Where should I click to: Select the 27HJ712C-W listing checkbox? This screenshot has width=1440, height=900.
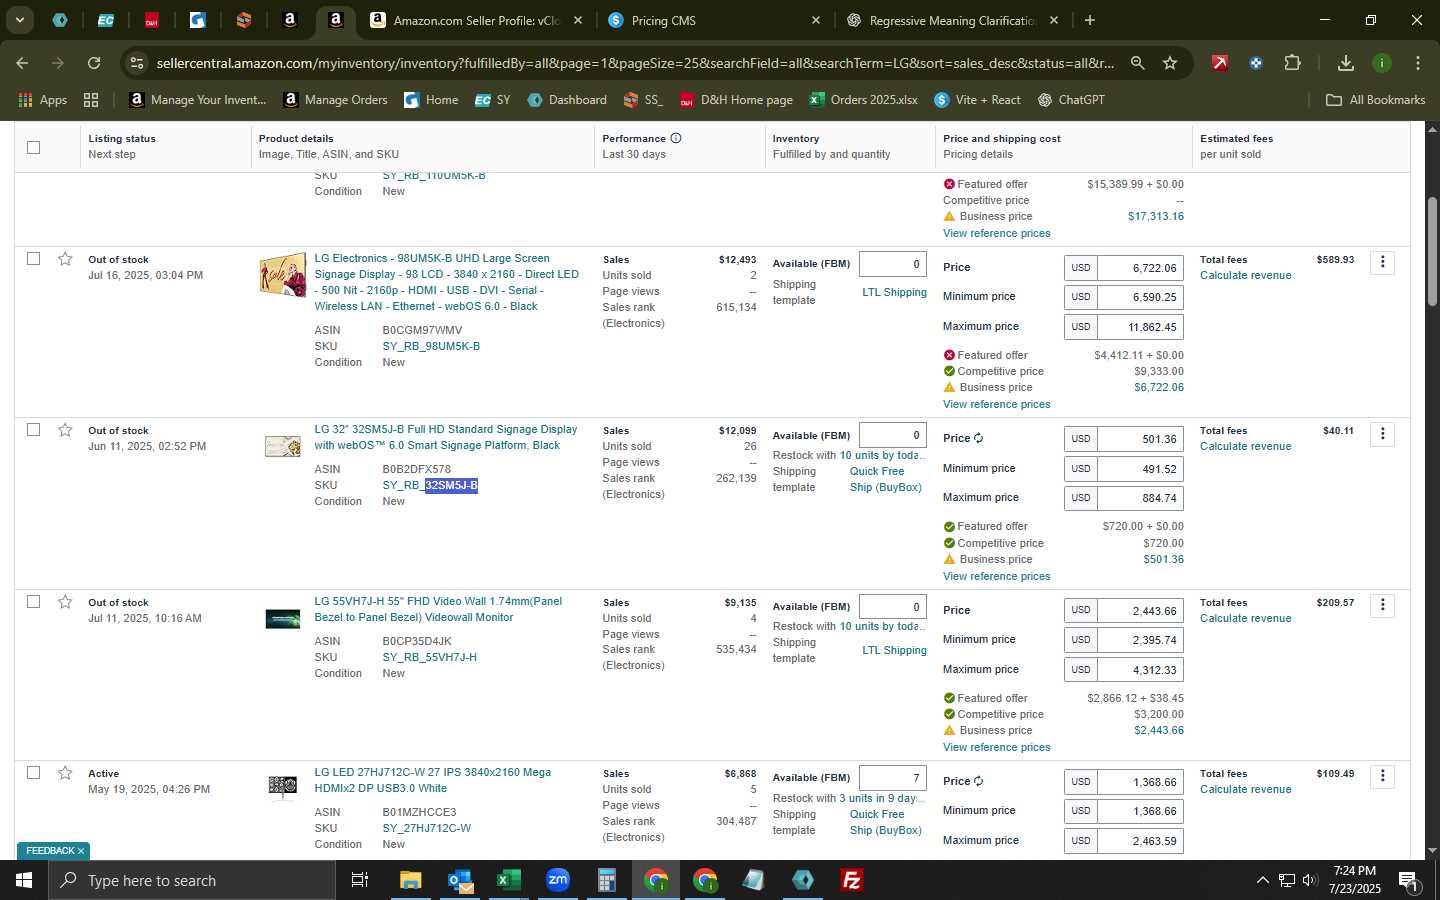point(34,772)
